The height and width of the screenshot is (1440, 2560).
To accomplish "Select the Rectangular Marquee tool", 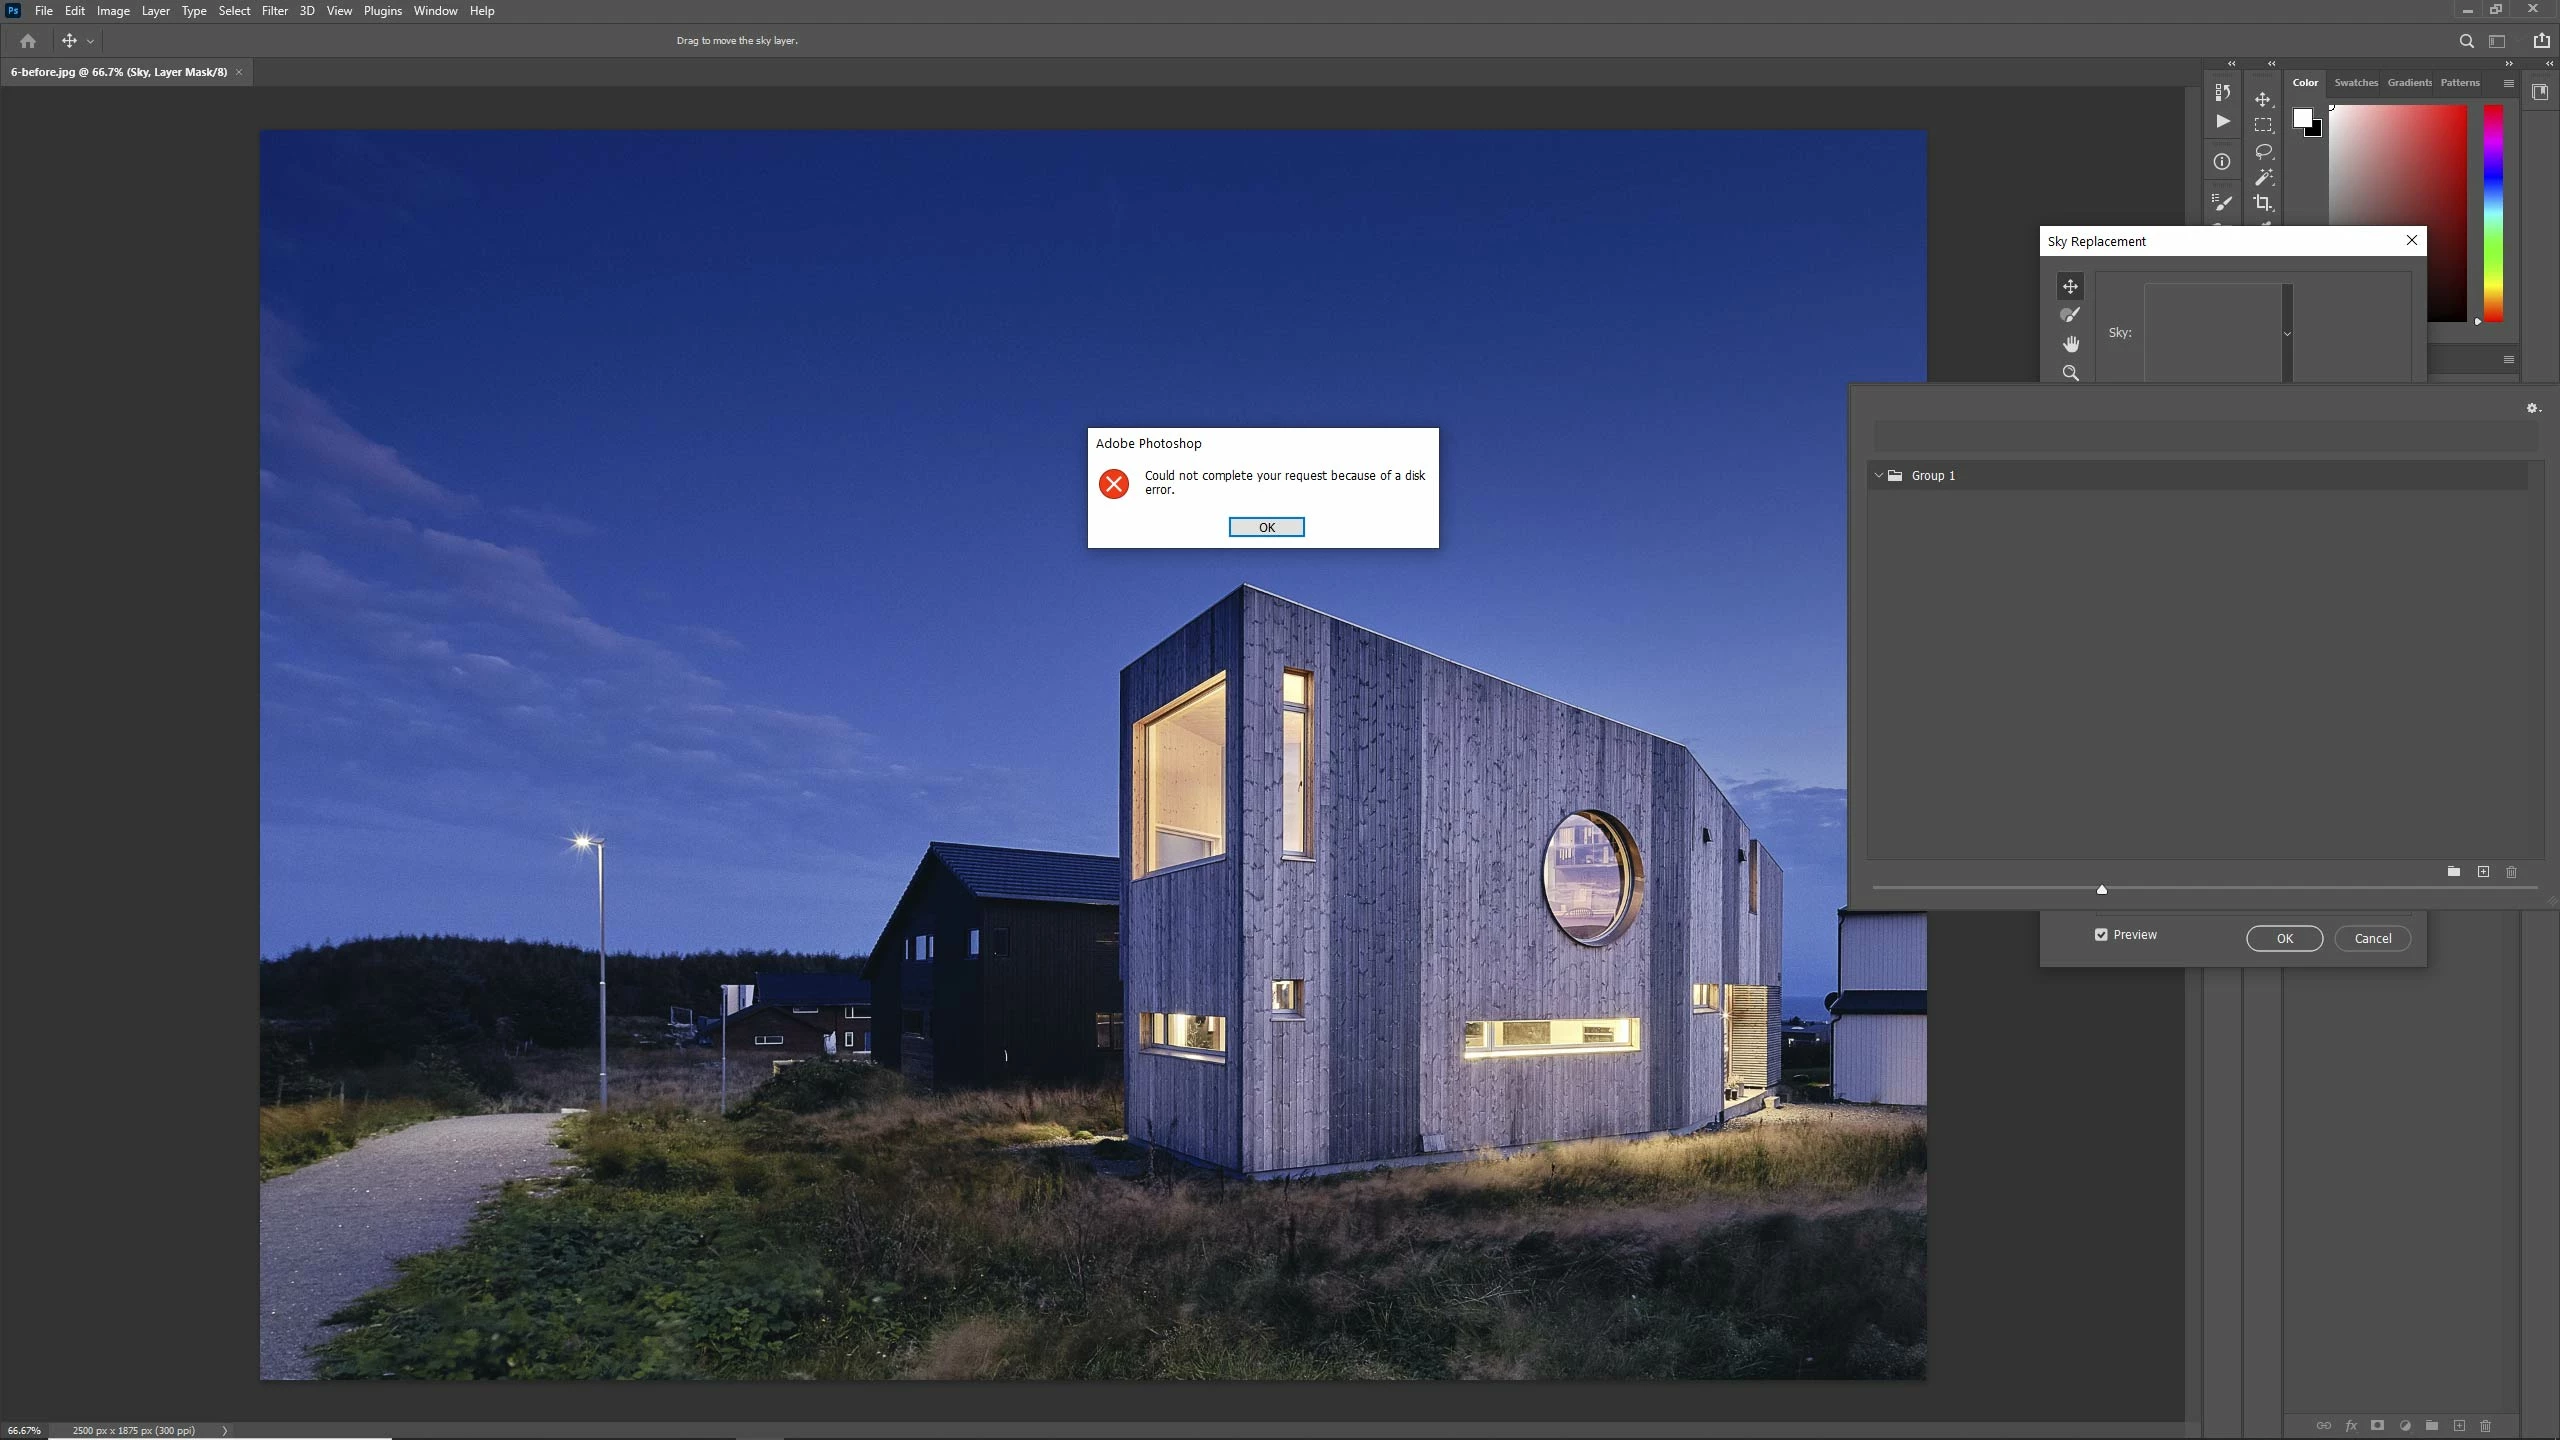I will coord(2263,125).
